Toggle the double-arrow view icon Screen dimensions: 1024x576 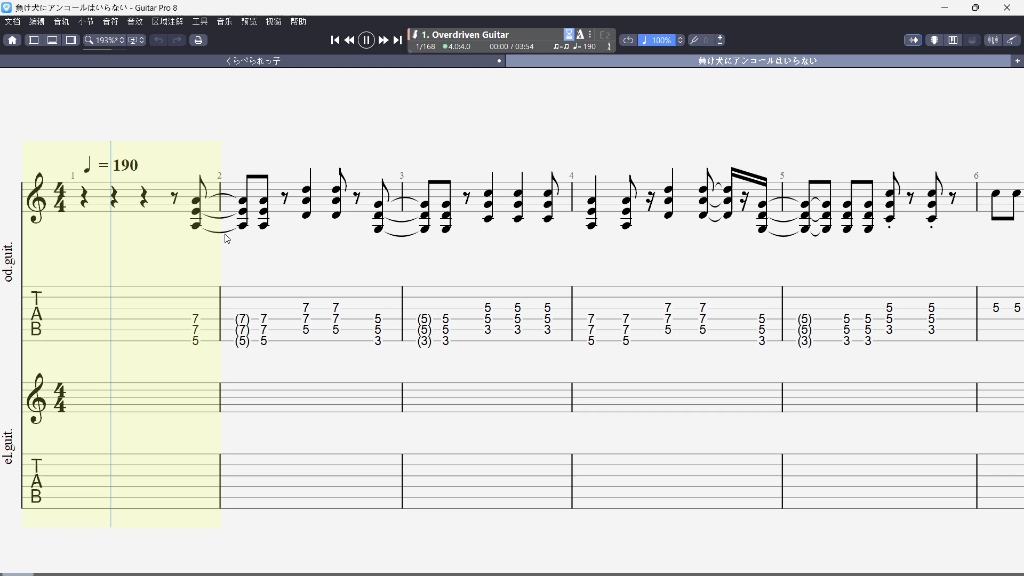[x=913, y=40]
